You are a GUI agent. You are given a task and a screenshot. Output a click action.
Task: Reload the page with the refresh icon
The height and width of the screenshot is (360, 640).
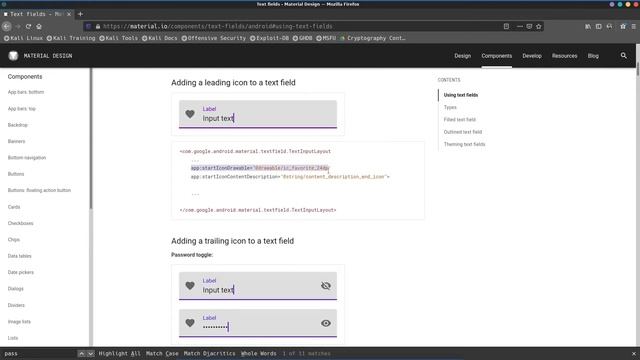28,26
